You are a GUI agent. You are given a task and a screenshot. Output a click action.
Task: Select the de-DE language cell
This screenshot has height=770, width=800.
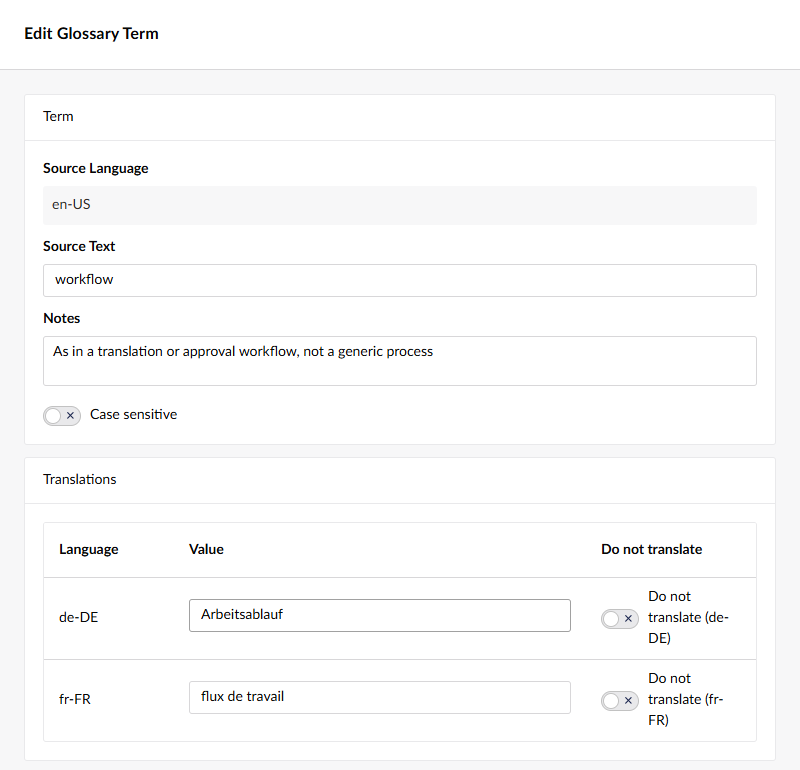[79, 617]
